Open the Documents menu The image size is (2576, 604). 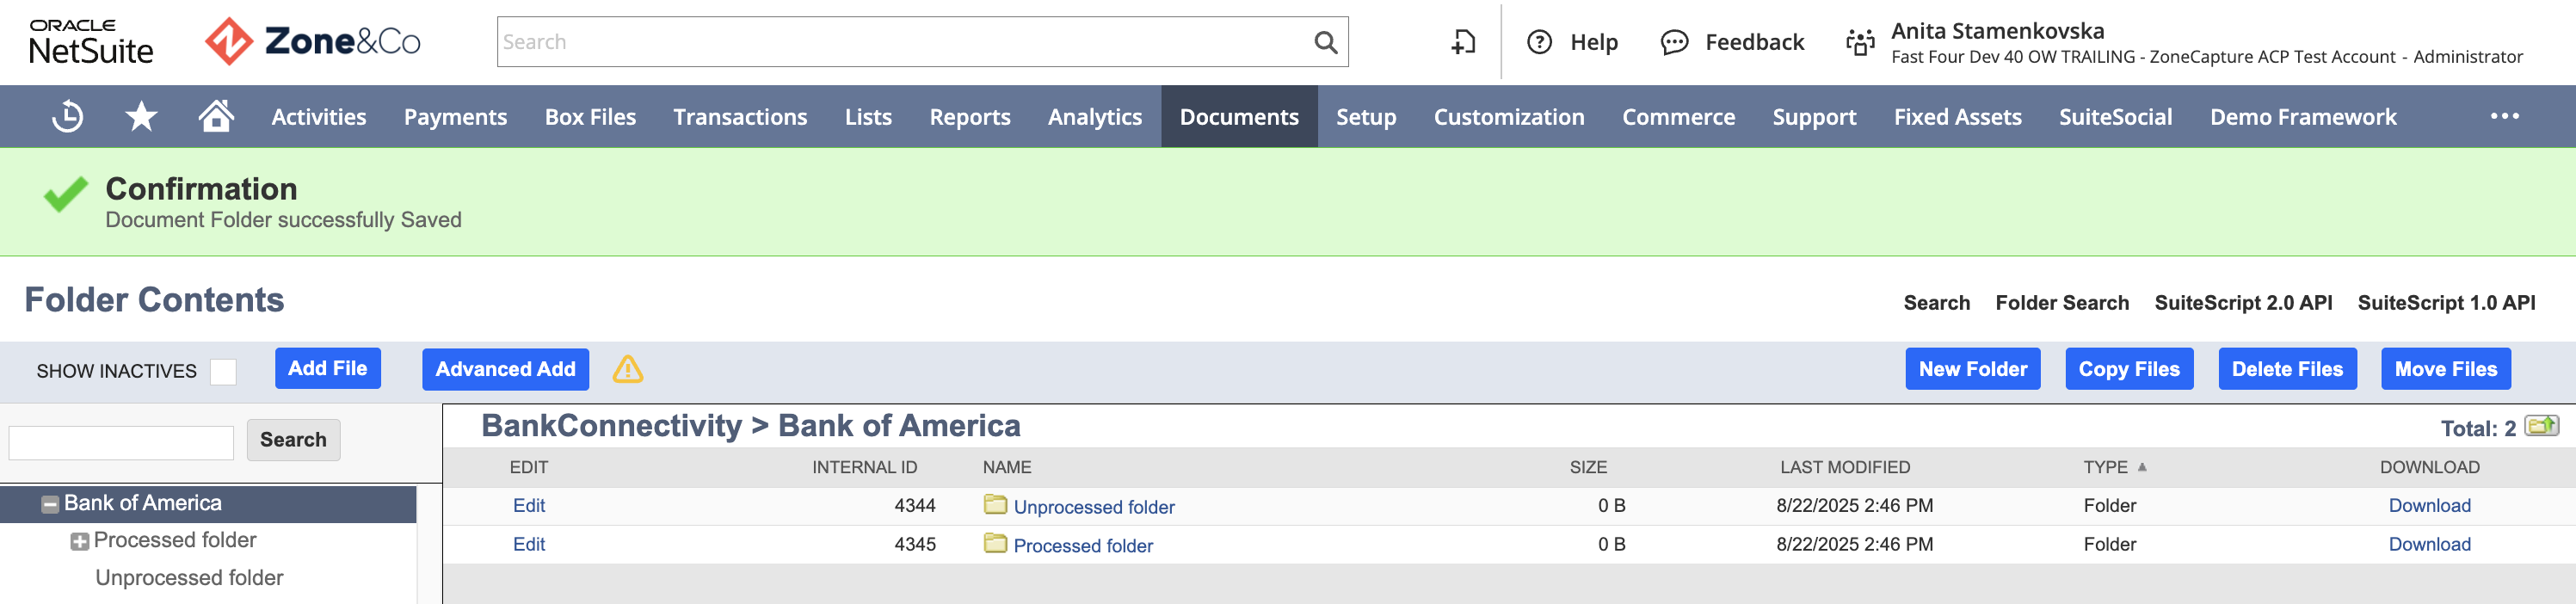(1239, 117)
